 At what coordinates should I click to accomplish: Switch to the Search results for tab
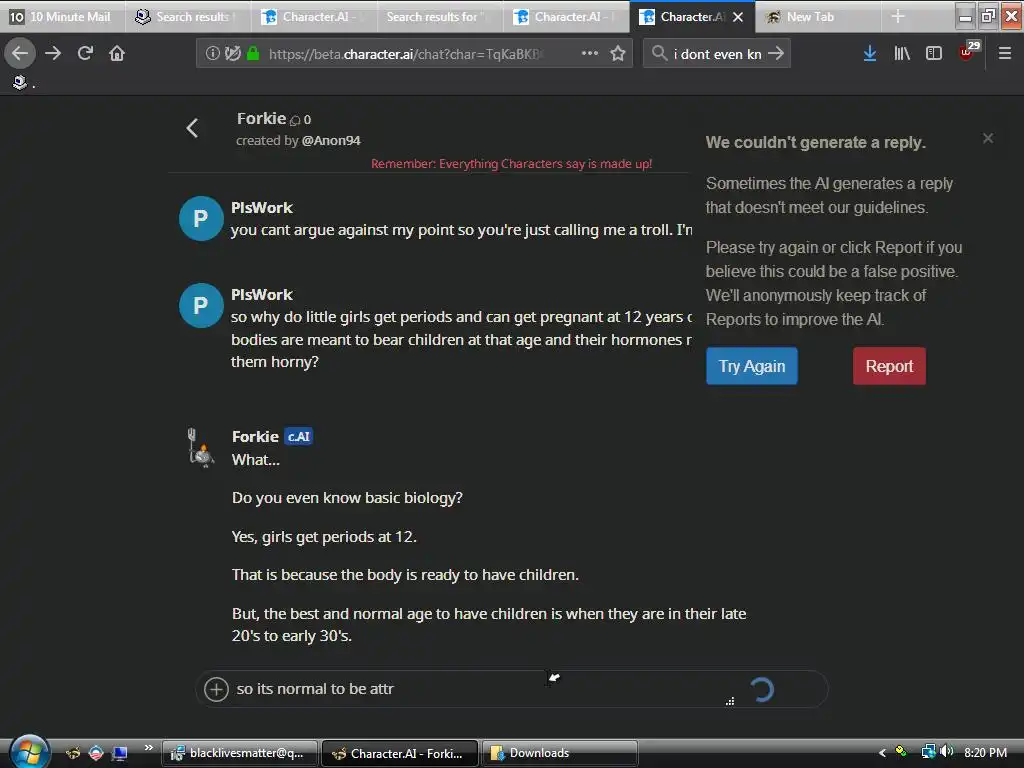[440, 17]
